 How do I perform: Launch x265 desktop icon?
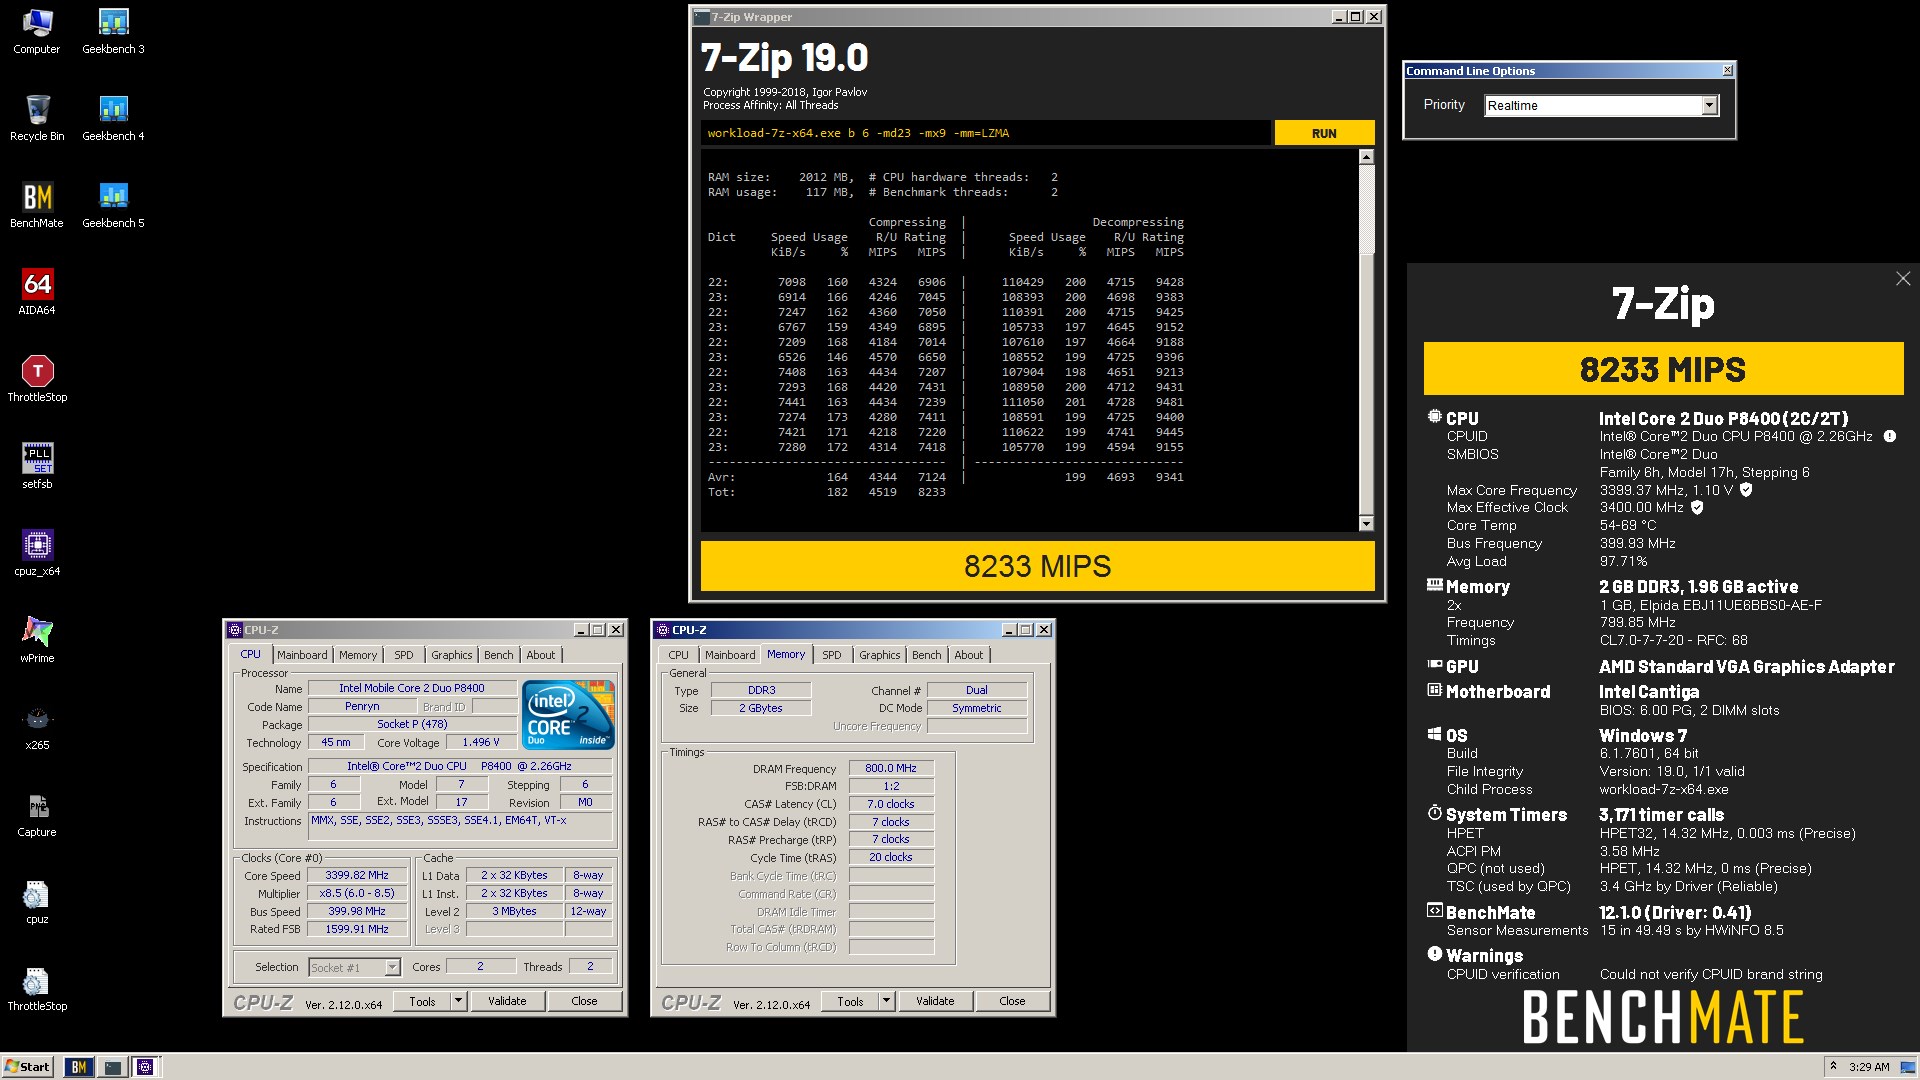click(37, 727)
